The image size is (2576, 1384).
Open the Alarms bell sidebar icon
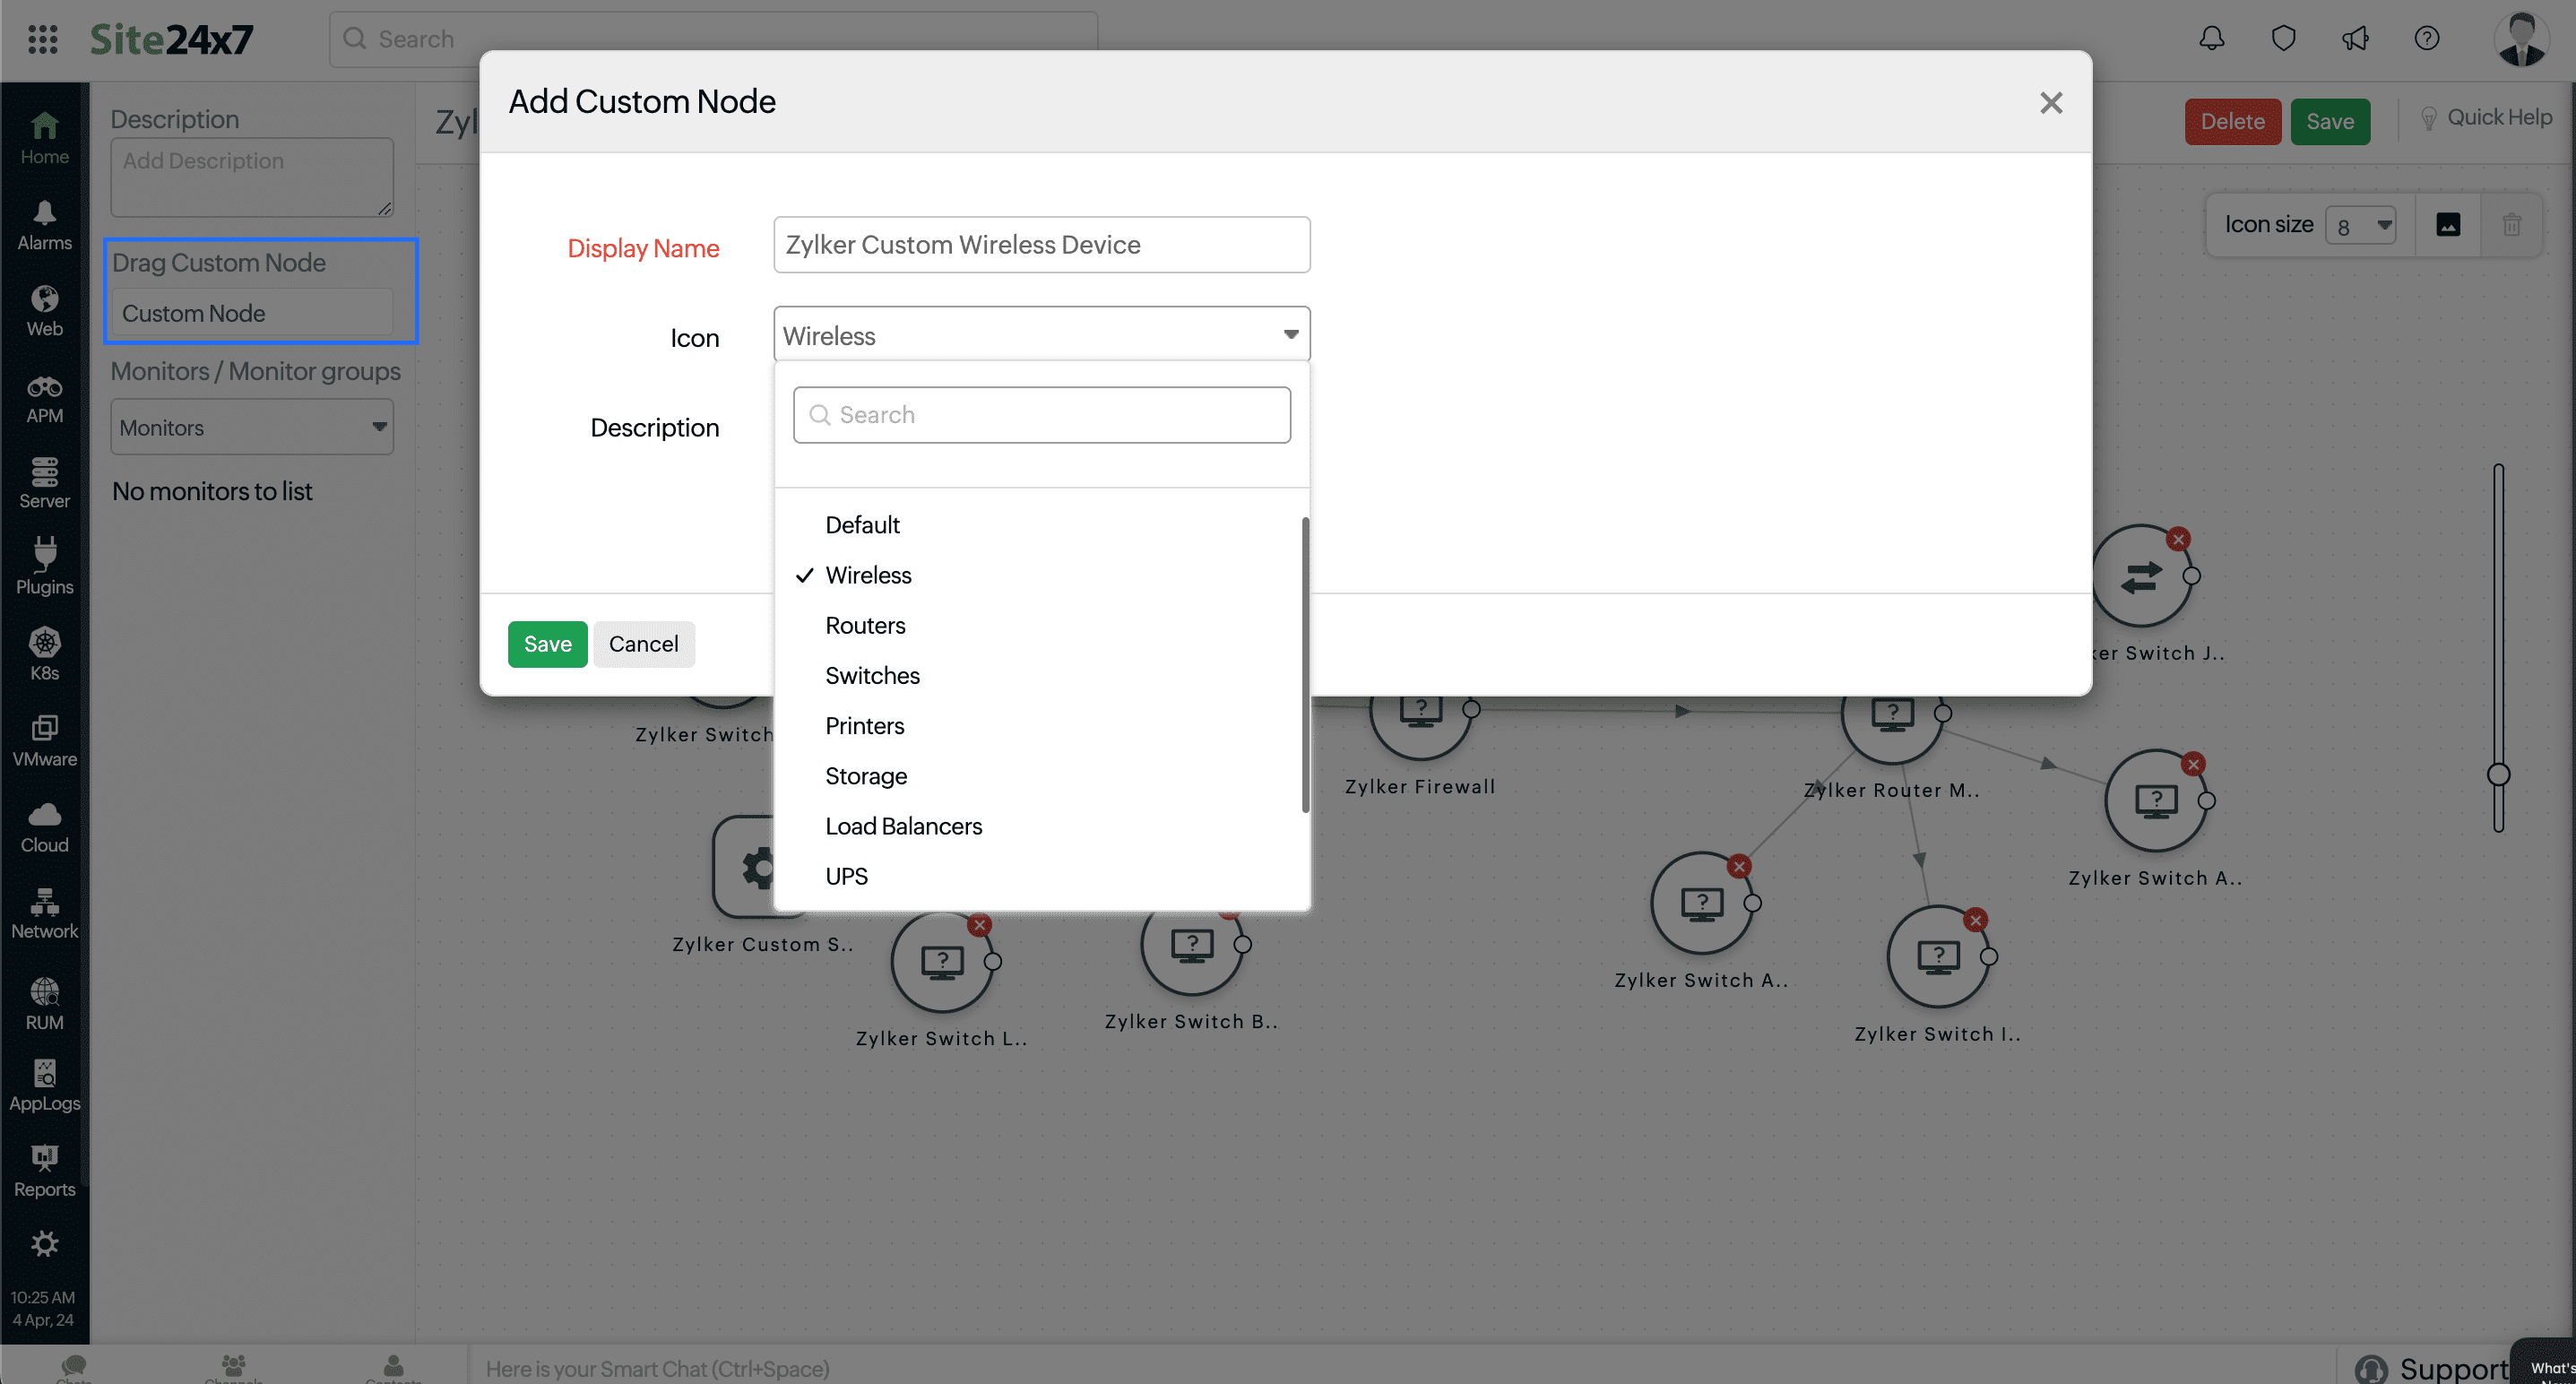(44, 225)
